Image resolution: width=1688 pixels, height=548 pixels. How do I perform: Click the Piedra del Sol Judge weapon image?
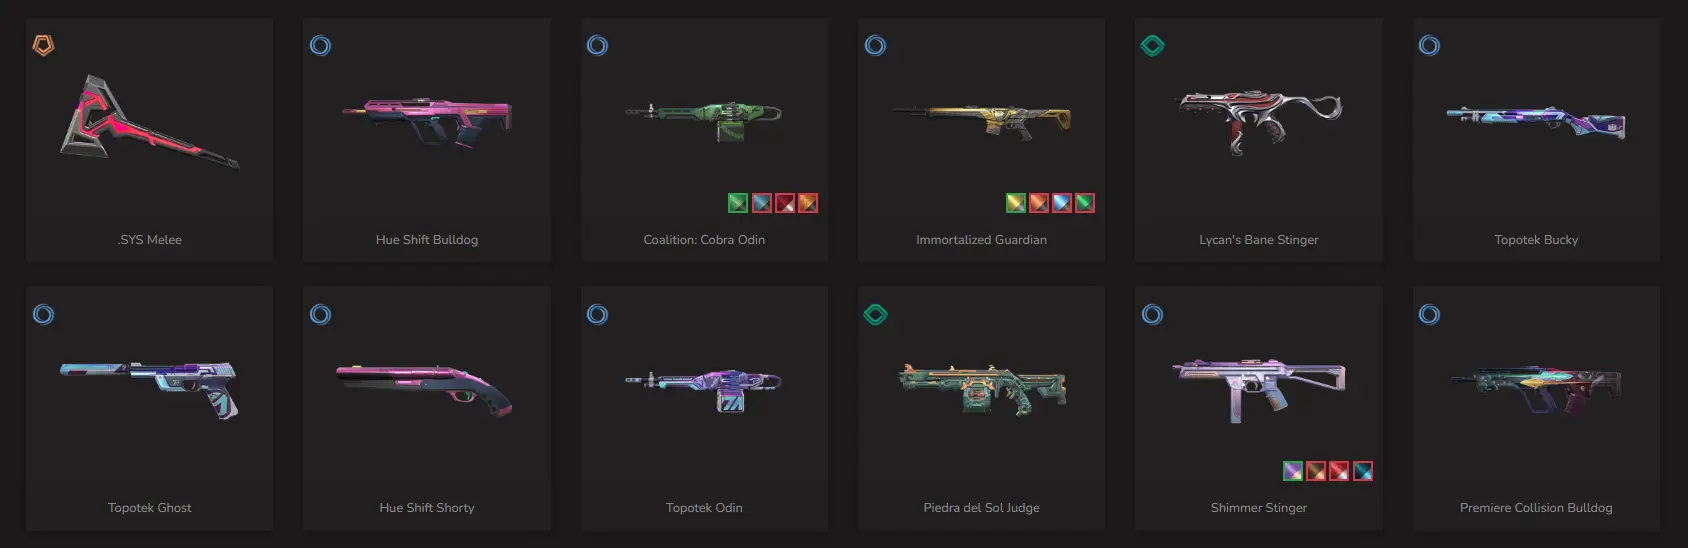pos(982,390)
